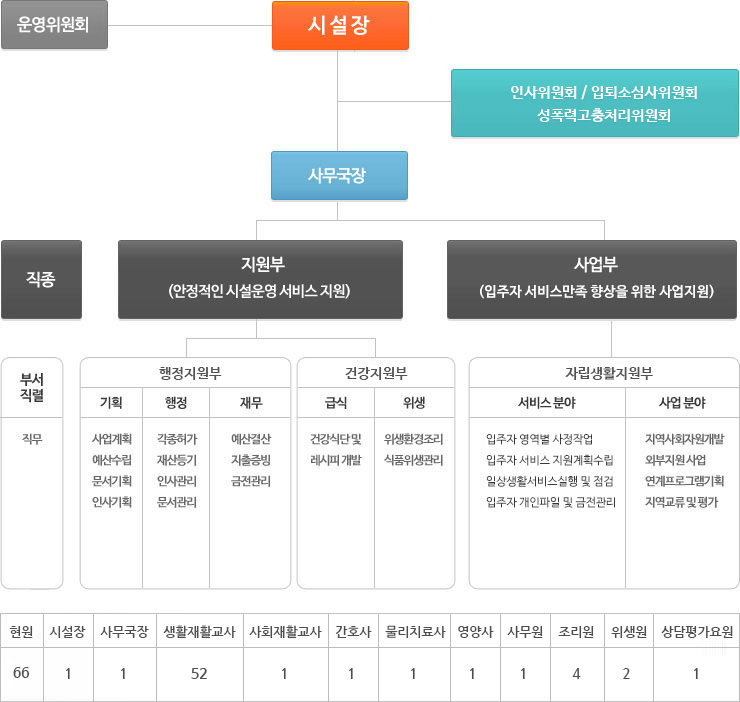The height and width of the screenshot is (702, 740).
Task: Select the blue 사무국장 box
Action: (340, 175)
